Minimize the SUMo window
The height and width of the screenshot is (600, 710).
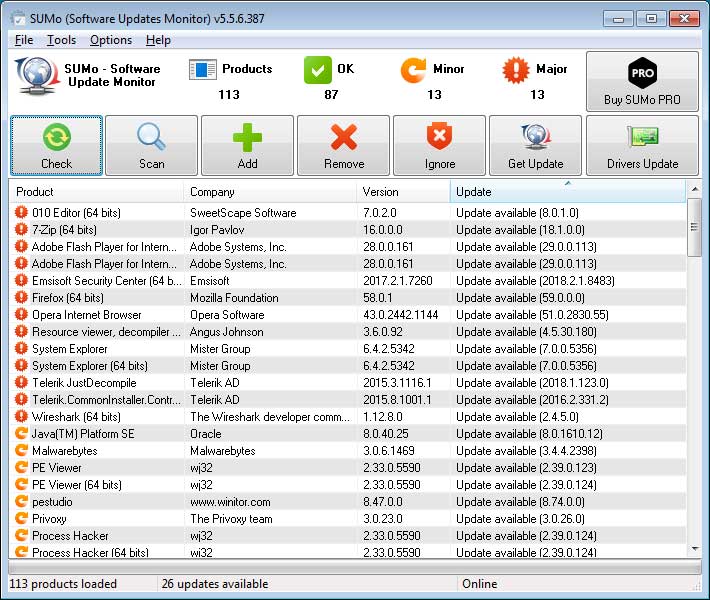coord(618,19)
